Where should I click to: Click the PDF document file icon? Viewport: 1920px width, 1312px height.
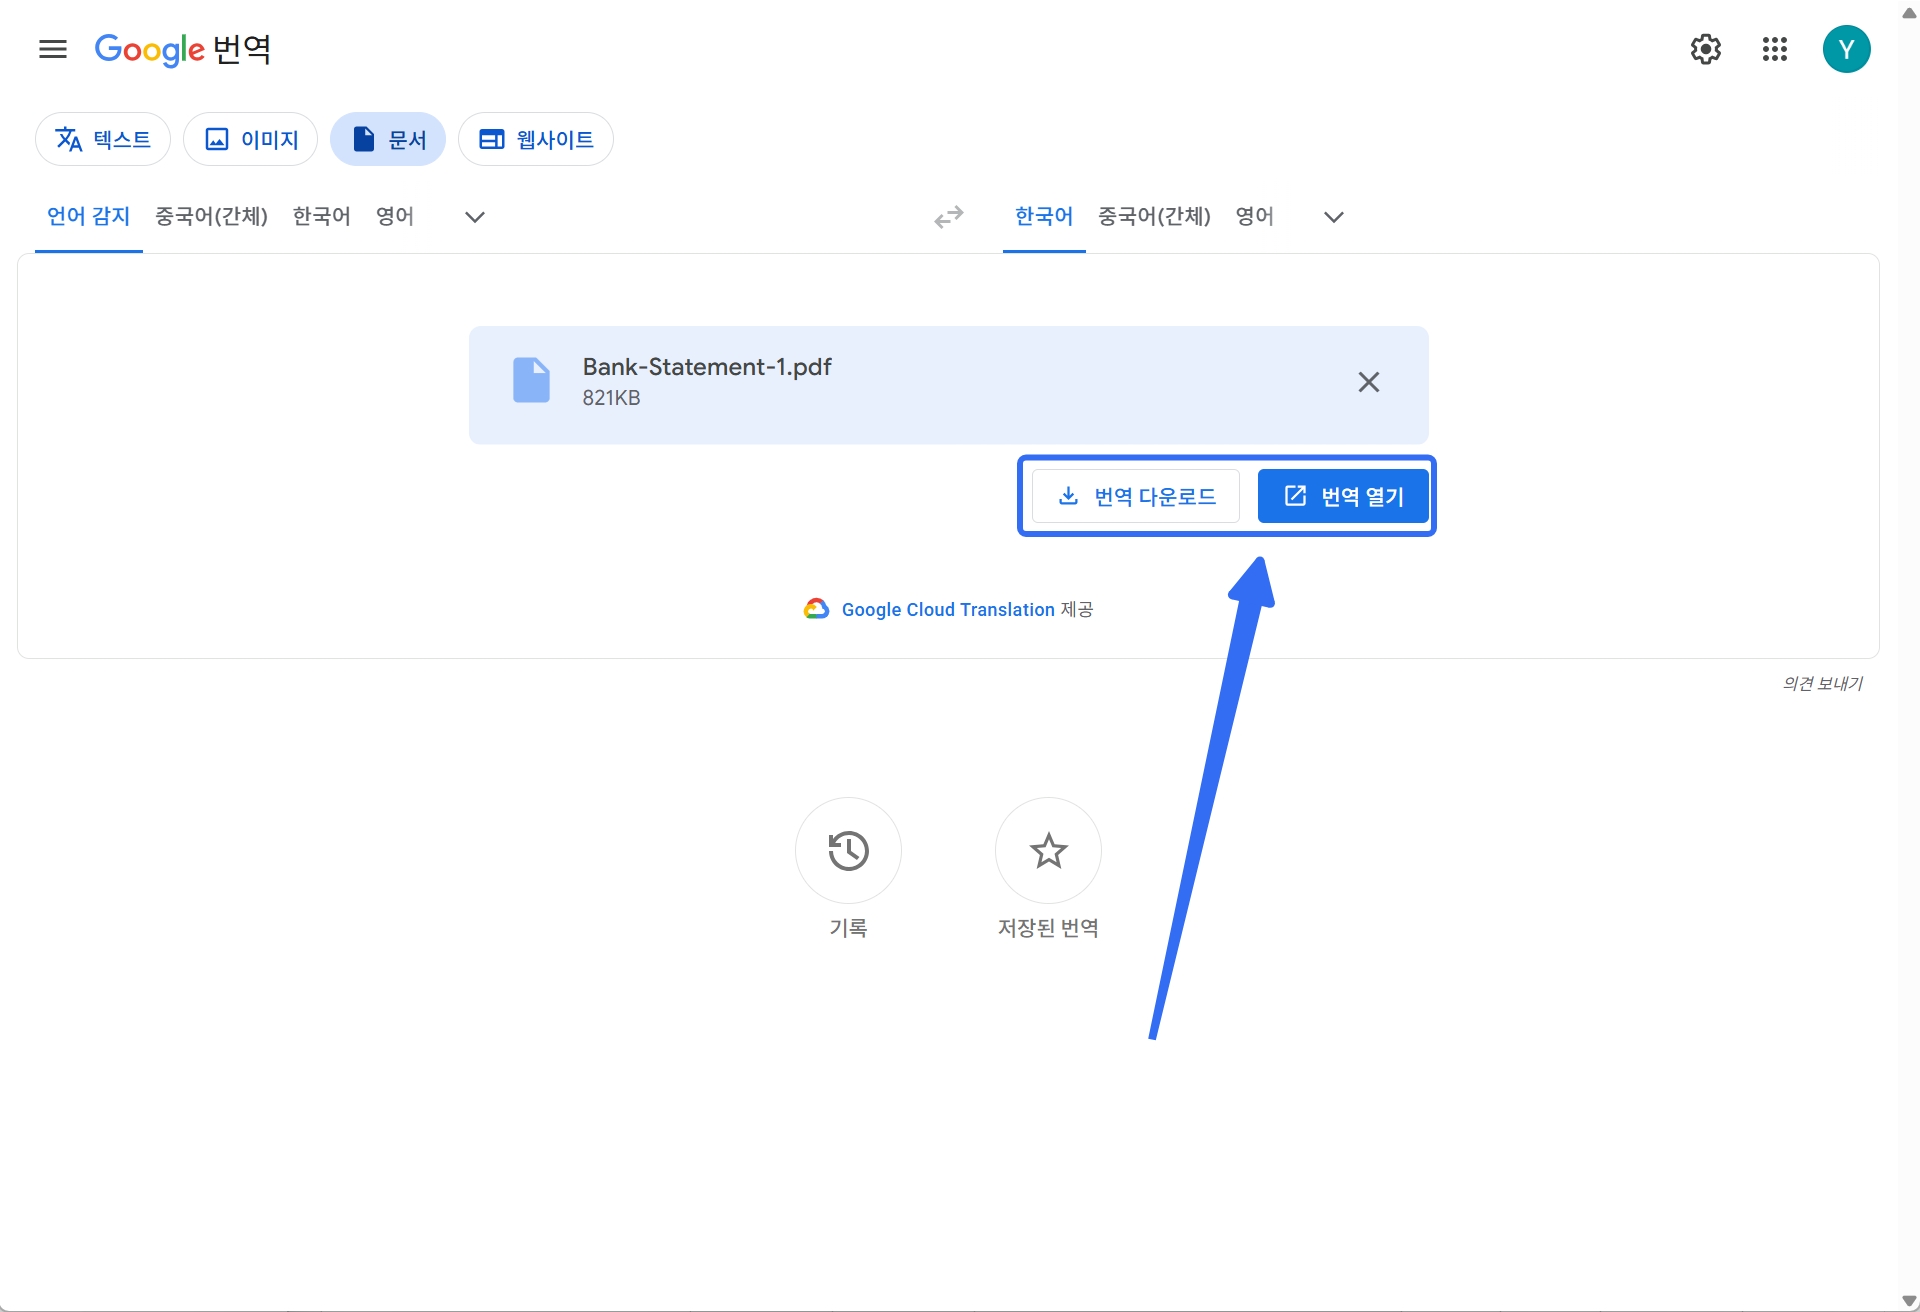pyautogui.click(x=531, y=380)
